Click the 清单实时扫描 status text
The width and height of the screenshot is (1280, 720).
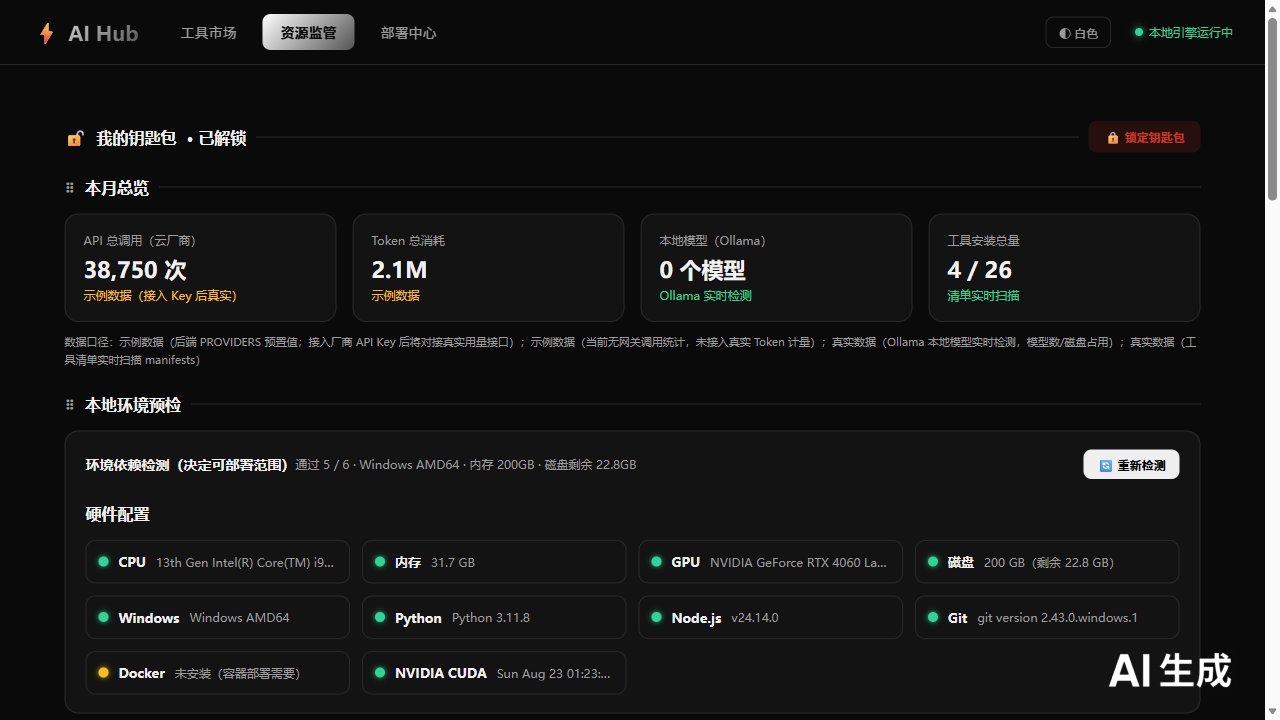[x=984, y=296]
